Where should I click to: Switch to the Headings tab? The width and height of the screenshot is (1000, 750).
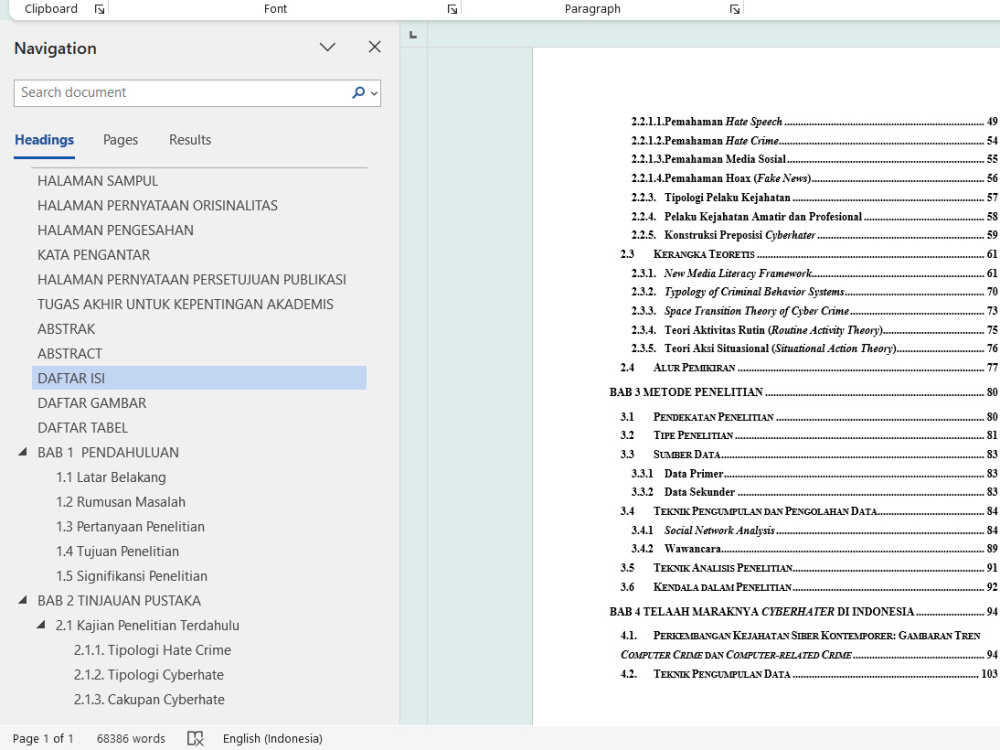(45, 140)
